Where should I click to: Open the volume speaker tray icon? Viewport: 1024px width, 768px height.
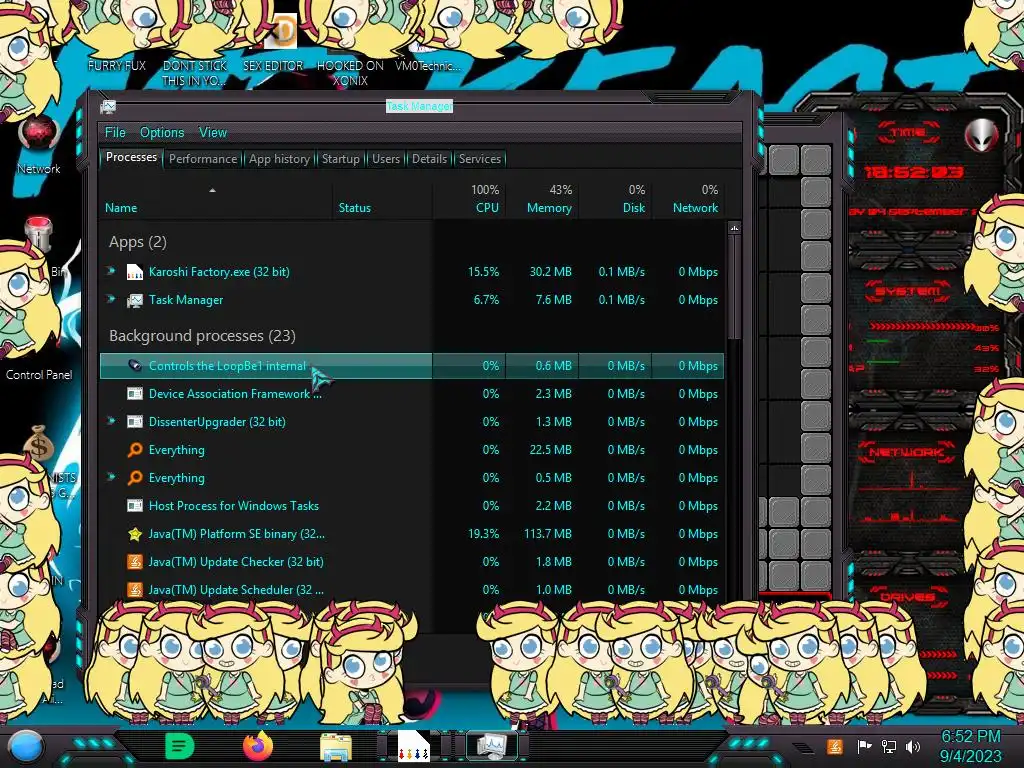coord(912,746)
